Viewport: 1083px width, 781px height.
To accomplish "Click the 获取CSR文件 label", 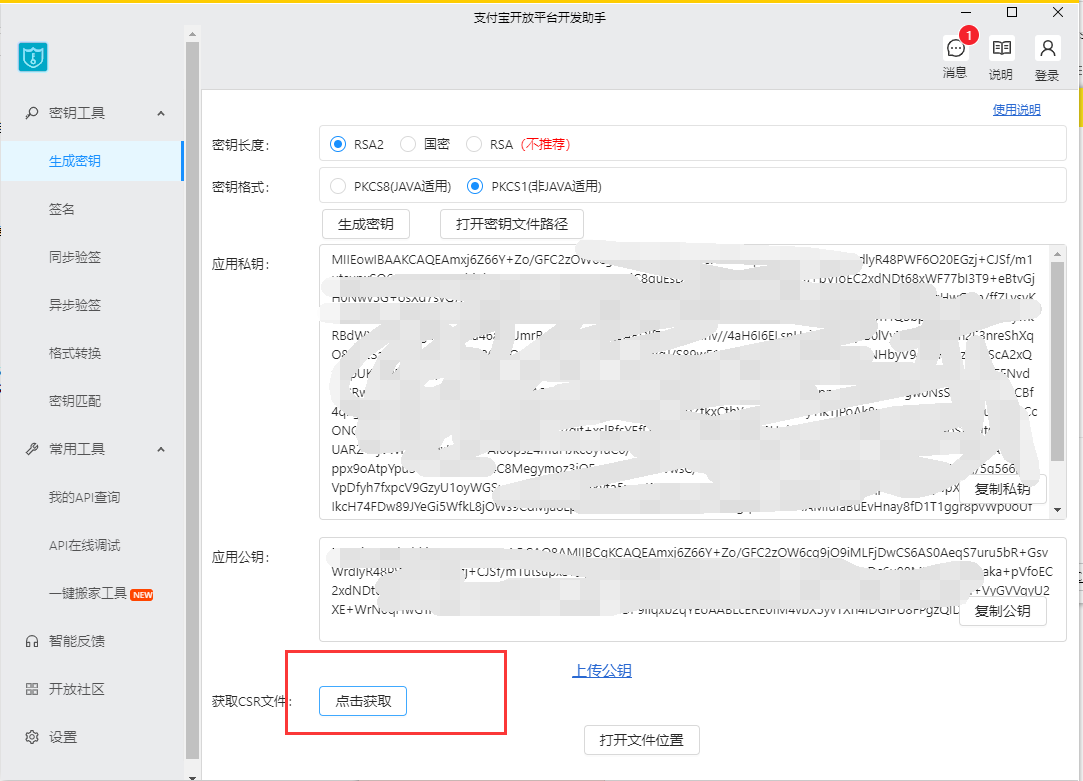I will tap(252, 702).
